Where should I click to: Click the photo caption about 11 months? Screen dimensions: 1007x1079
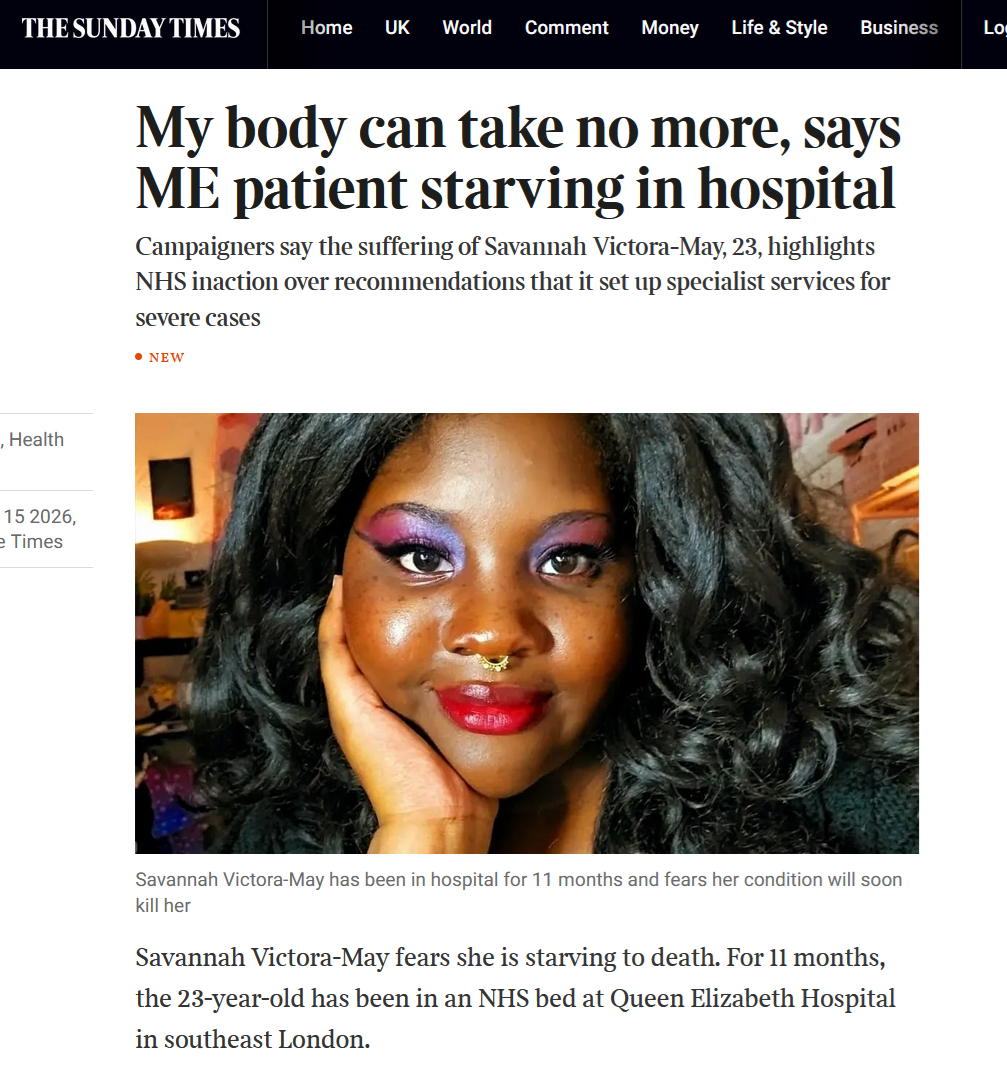tap(518, 893)
